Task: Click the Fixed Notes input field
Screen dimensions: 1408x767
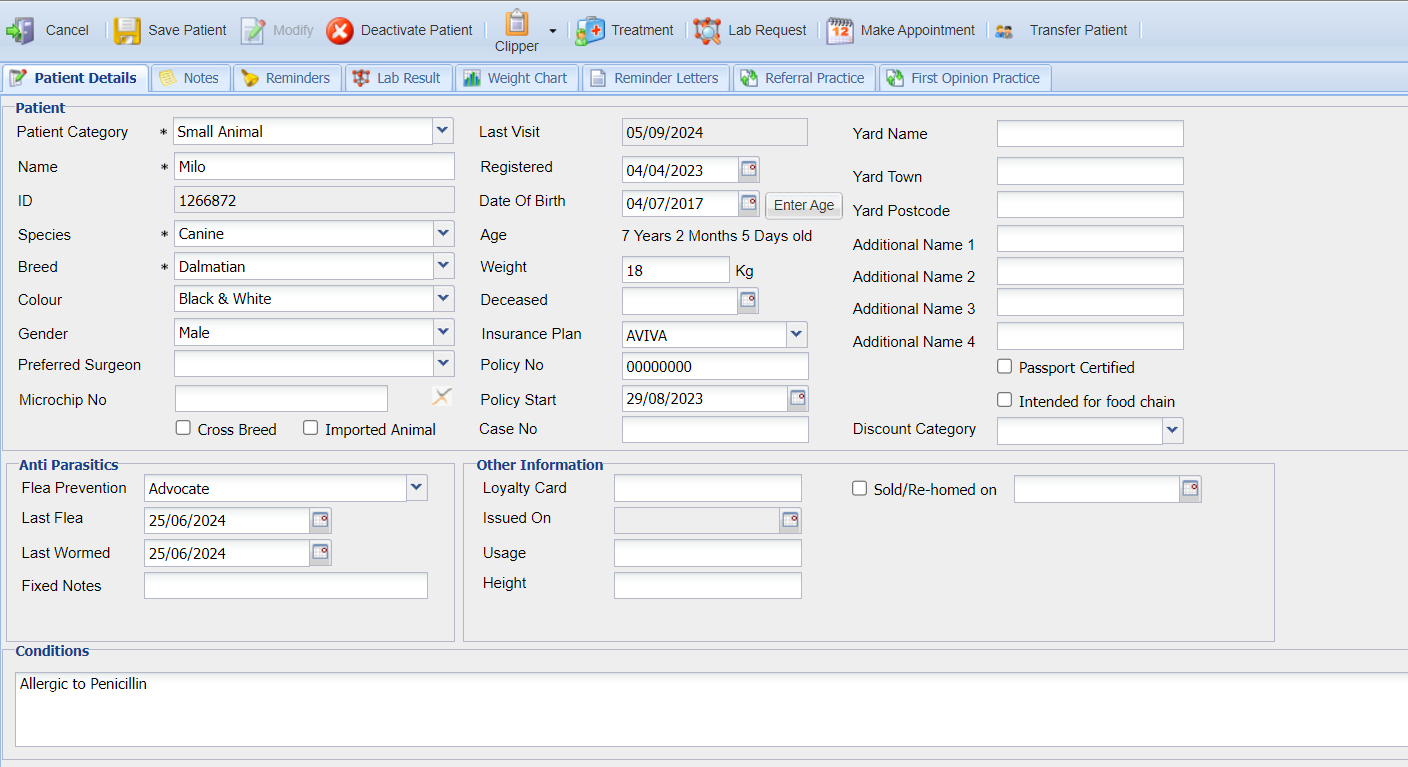Action: click(286, 586)
